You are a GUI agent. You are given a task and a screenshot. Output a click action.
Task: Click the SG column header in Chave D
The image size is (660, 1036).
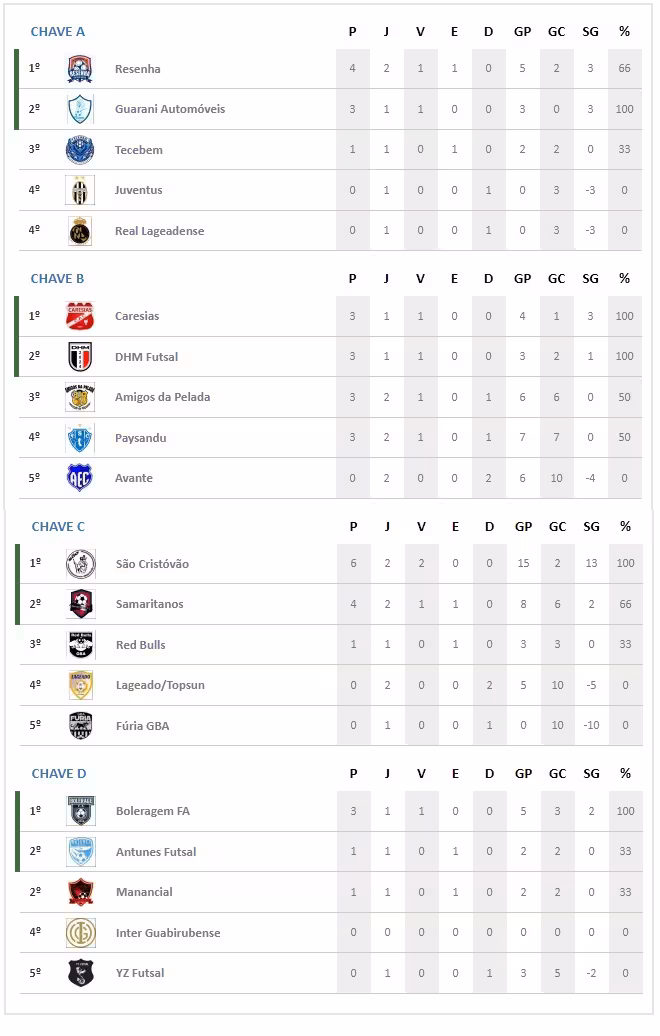[591, 774]
